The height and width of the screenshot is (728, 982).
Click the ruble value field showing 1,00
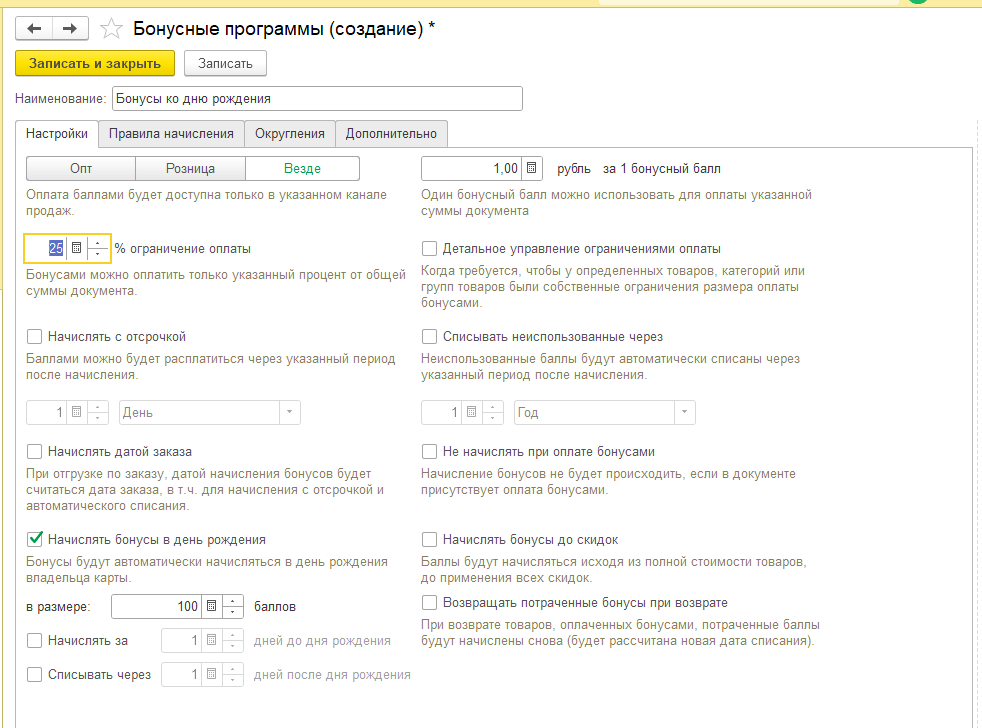pos(472,169)
